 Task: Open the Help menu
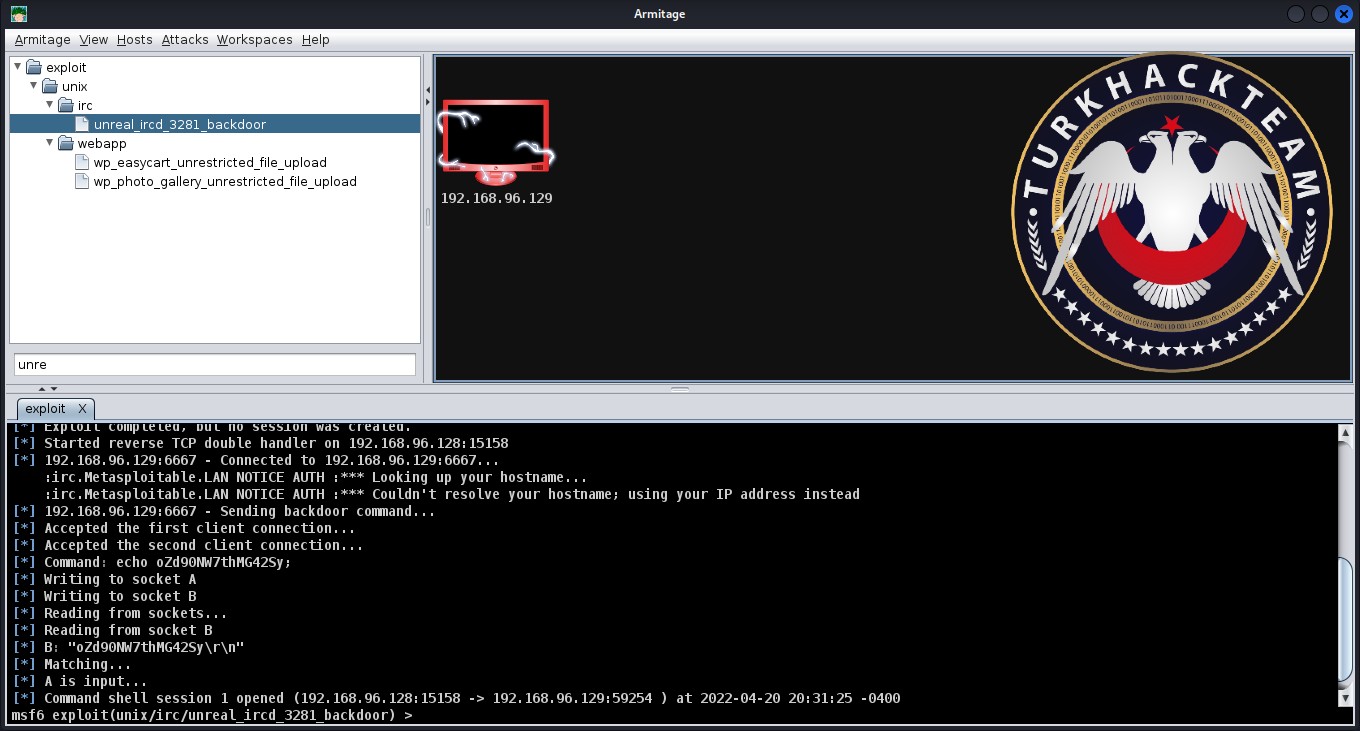click(316, 40)
